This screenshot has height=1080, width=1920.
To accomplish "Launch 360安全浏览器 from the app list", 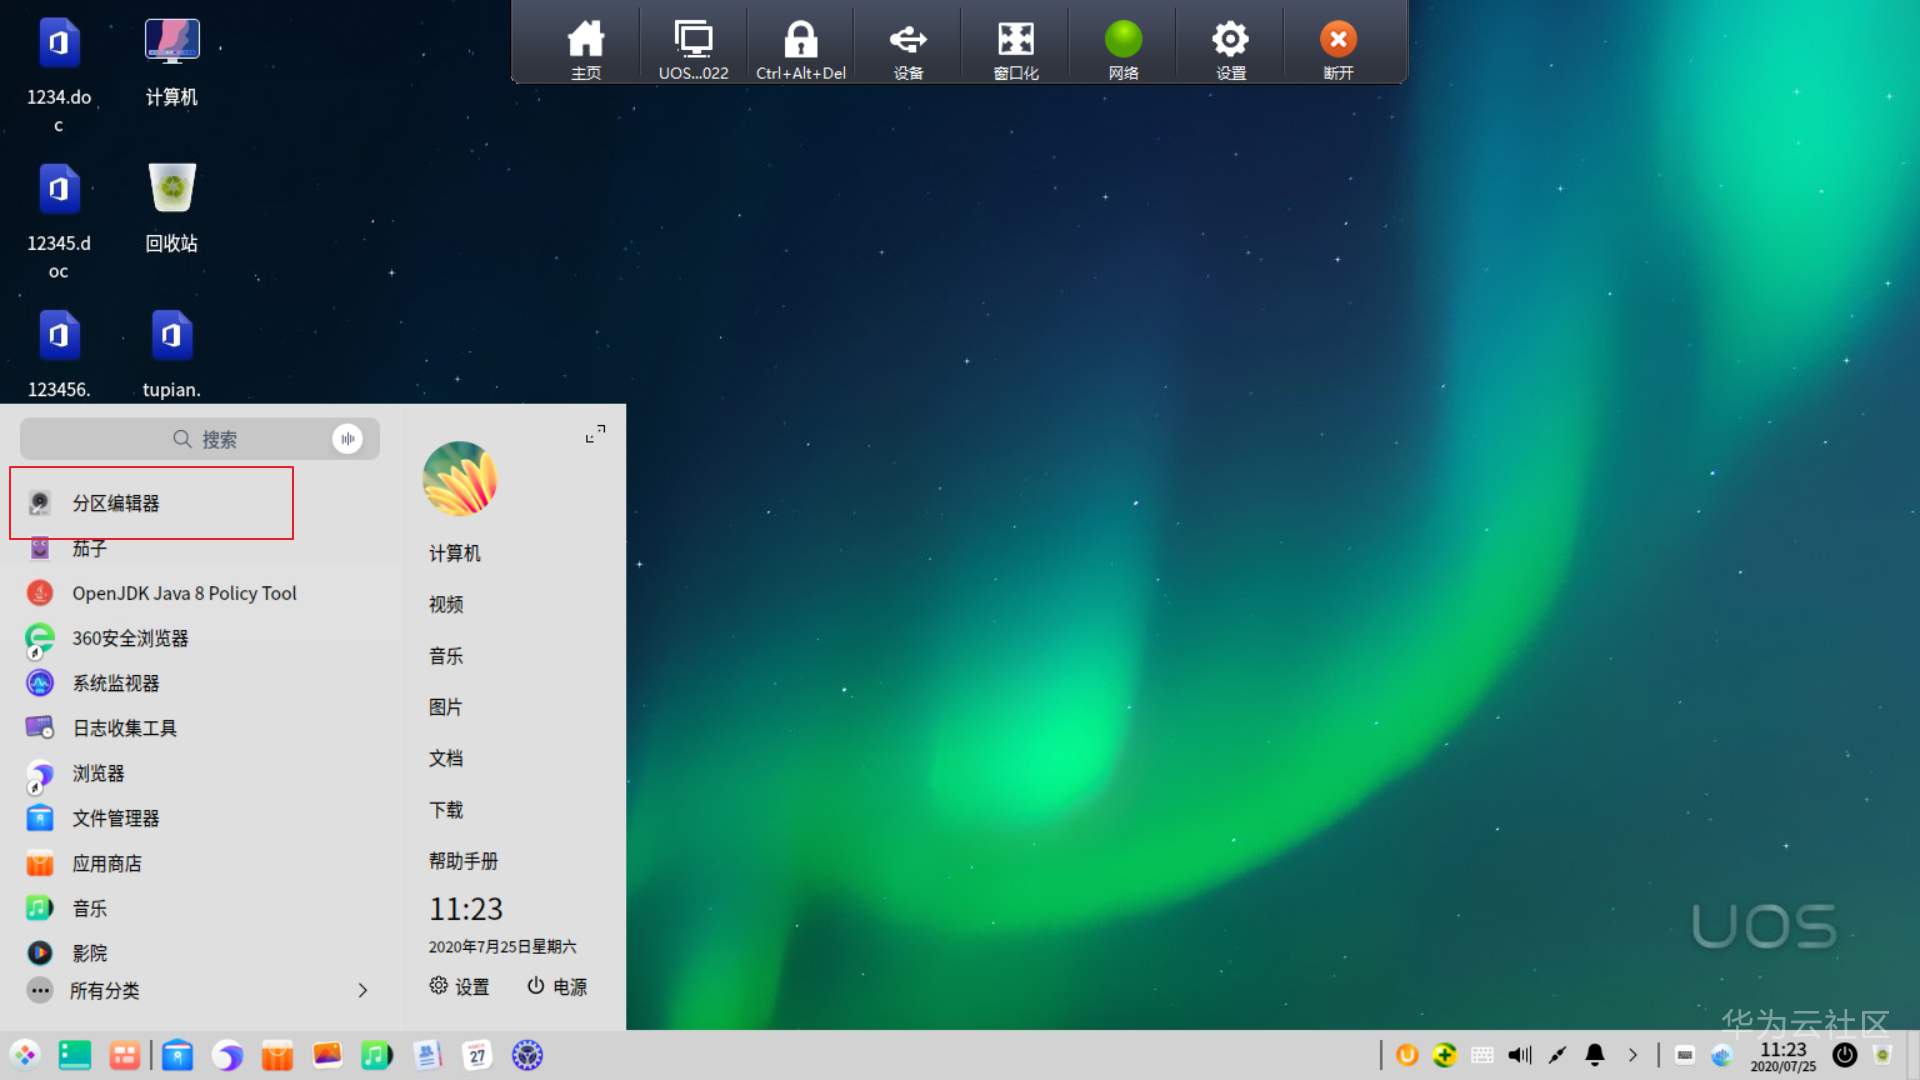I will tap(129, 638).
